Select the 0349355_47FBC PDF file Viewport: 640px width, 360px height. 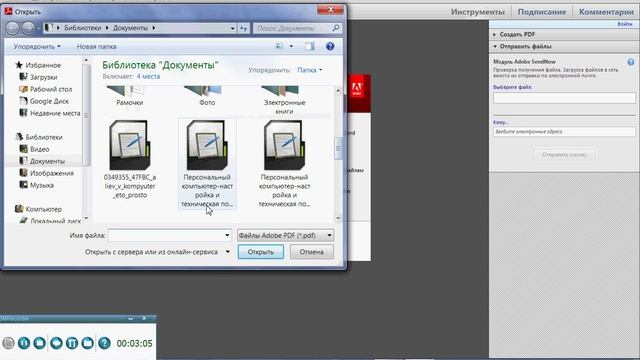tap(129, 159)
